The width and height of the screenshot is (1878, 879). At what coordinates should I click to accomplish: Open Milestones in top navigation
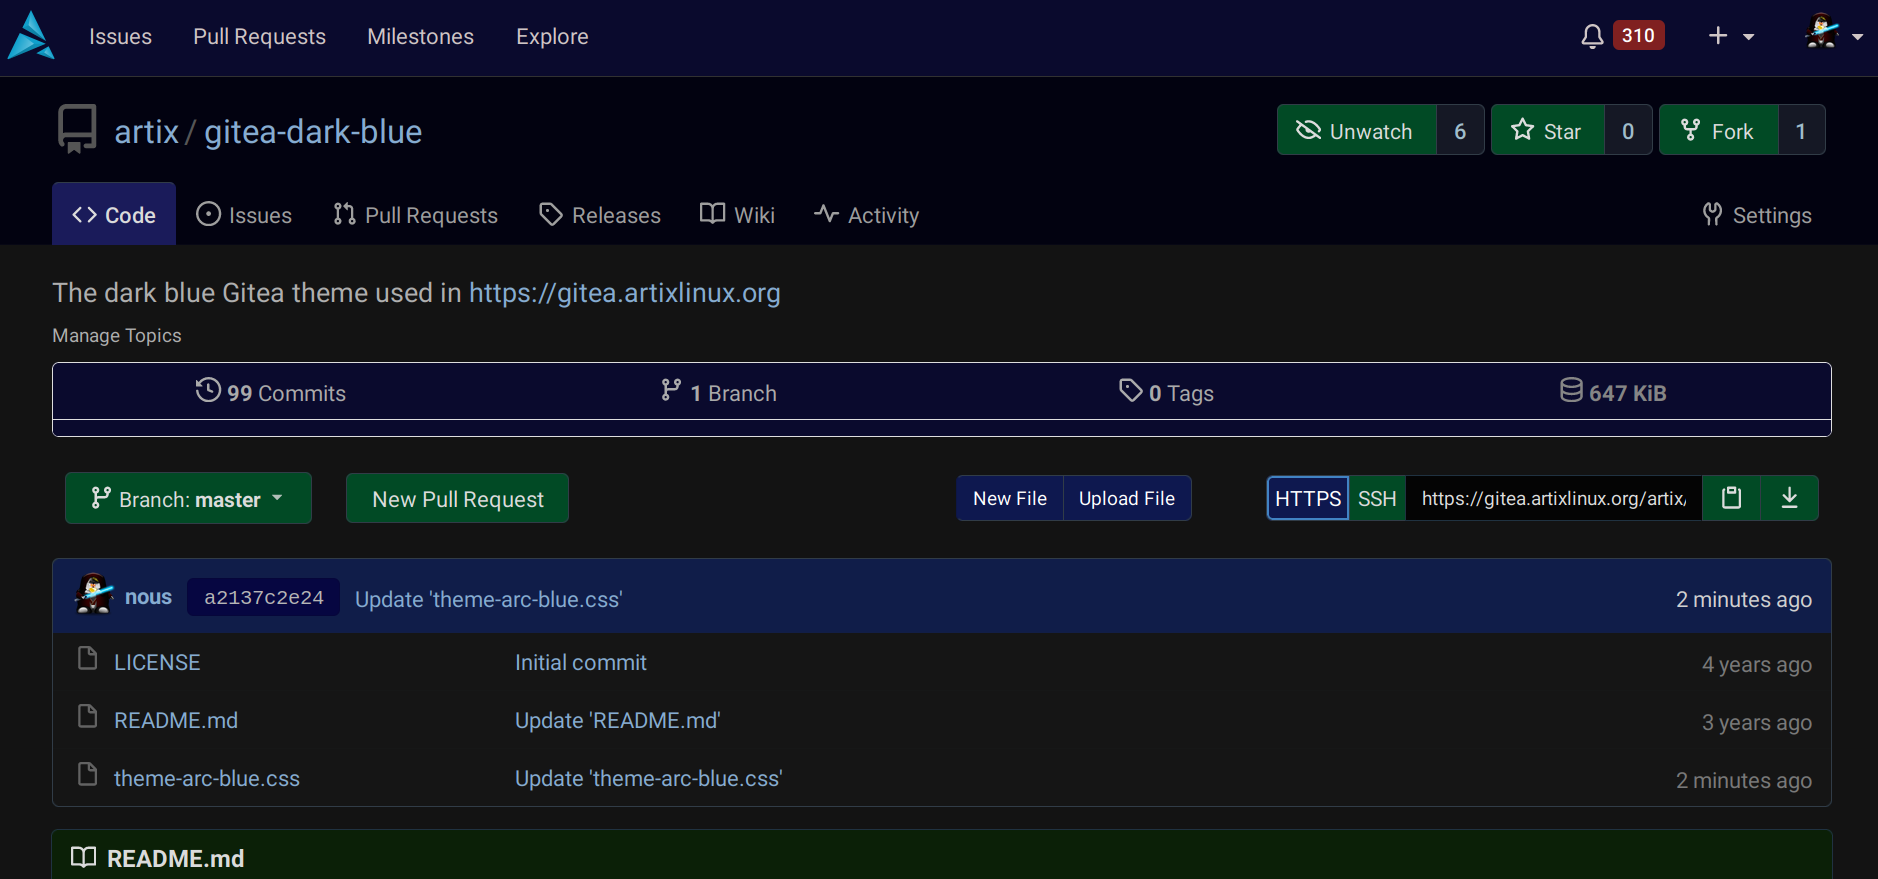click(x=420, y=37)
